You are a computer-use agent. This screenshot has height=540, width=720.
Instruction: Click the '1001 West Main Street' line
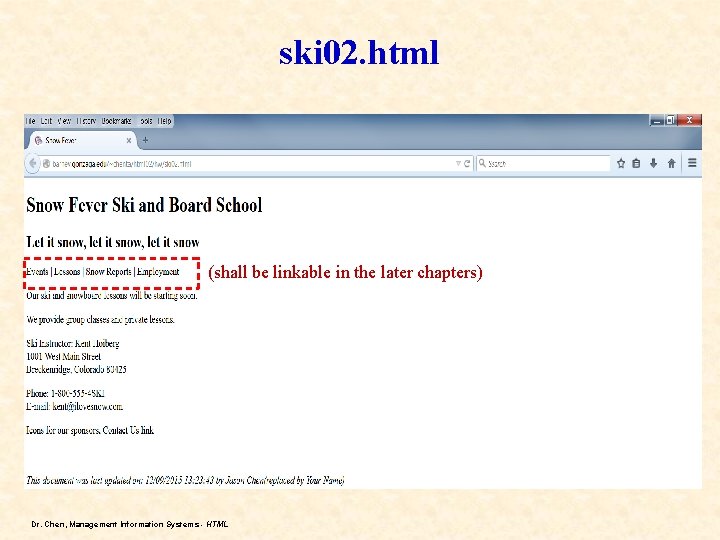pos(63,356)
